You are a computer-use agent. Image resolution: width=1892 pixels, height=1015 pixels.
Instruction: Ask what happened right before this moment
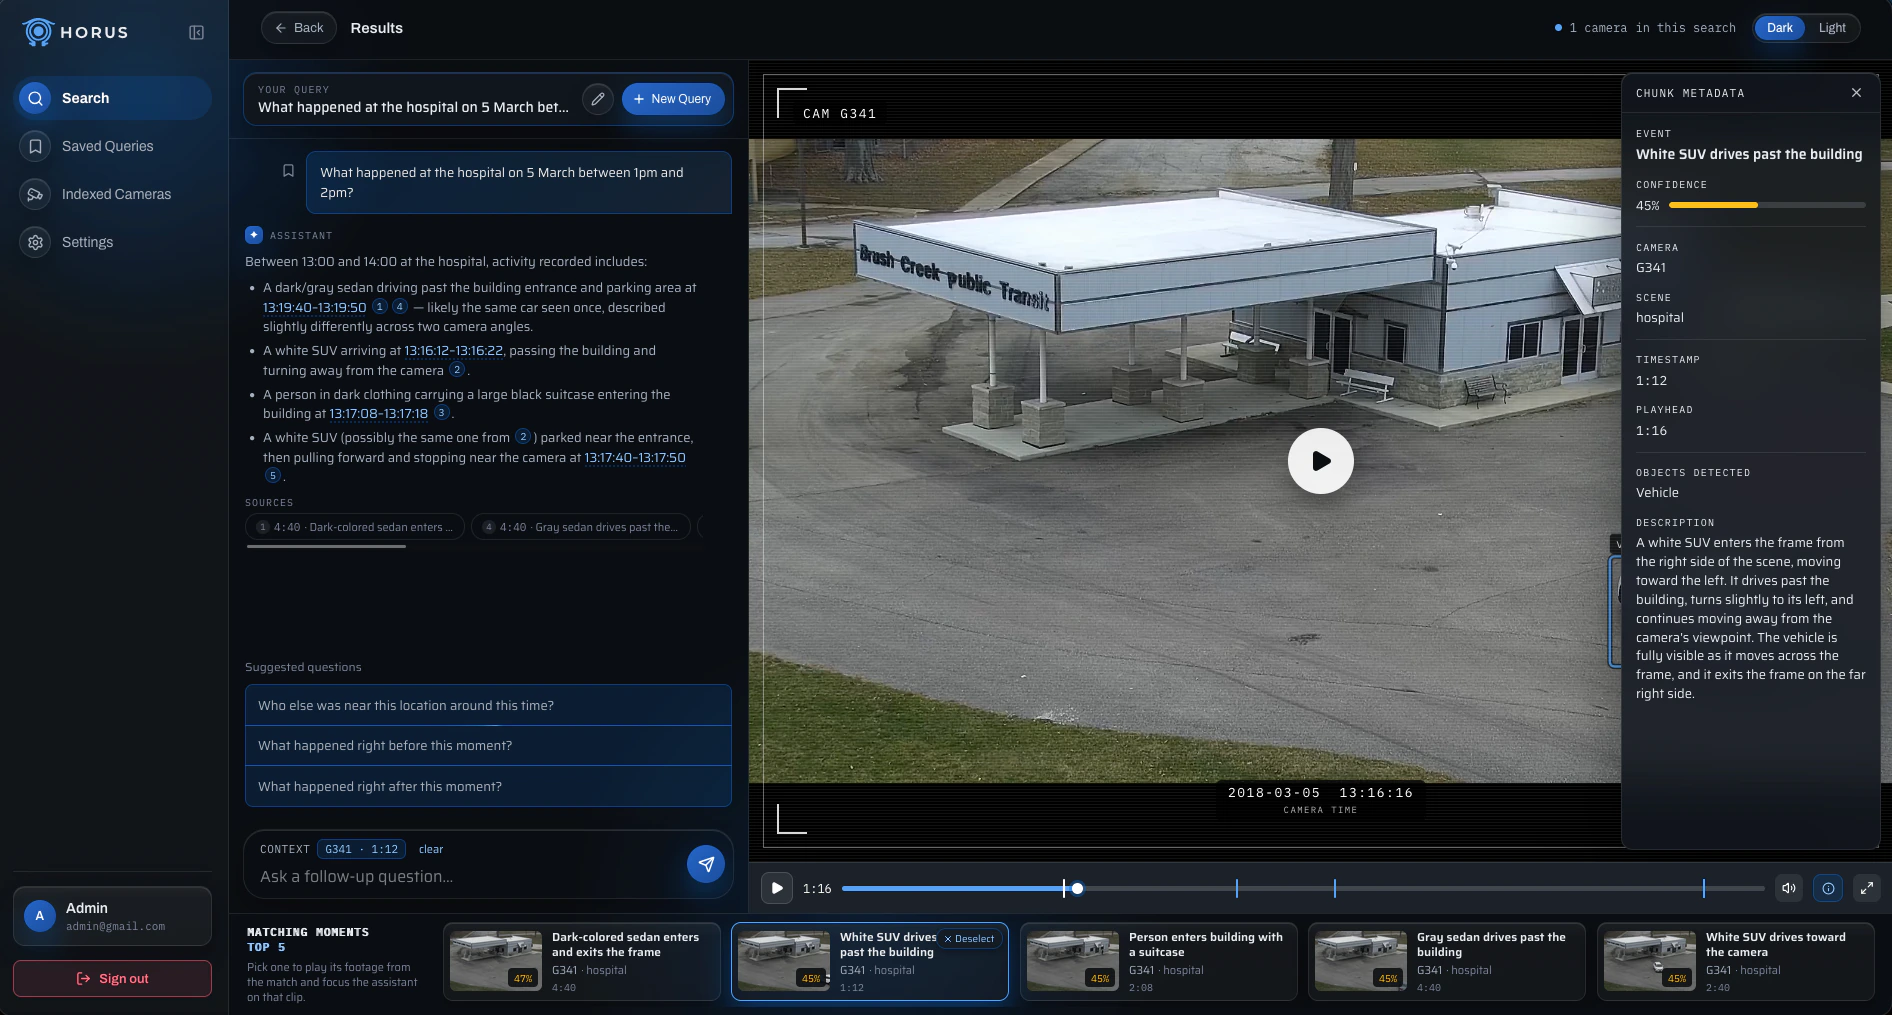click(488, 746)
